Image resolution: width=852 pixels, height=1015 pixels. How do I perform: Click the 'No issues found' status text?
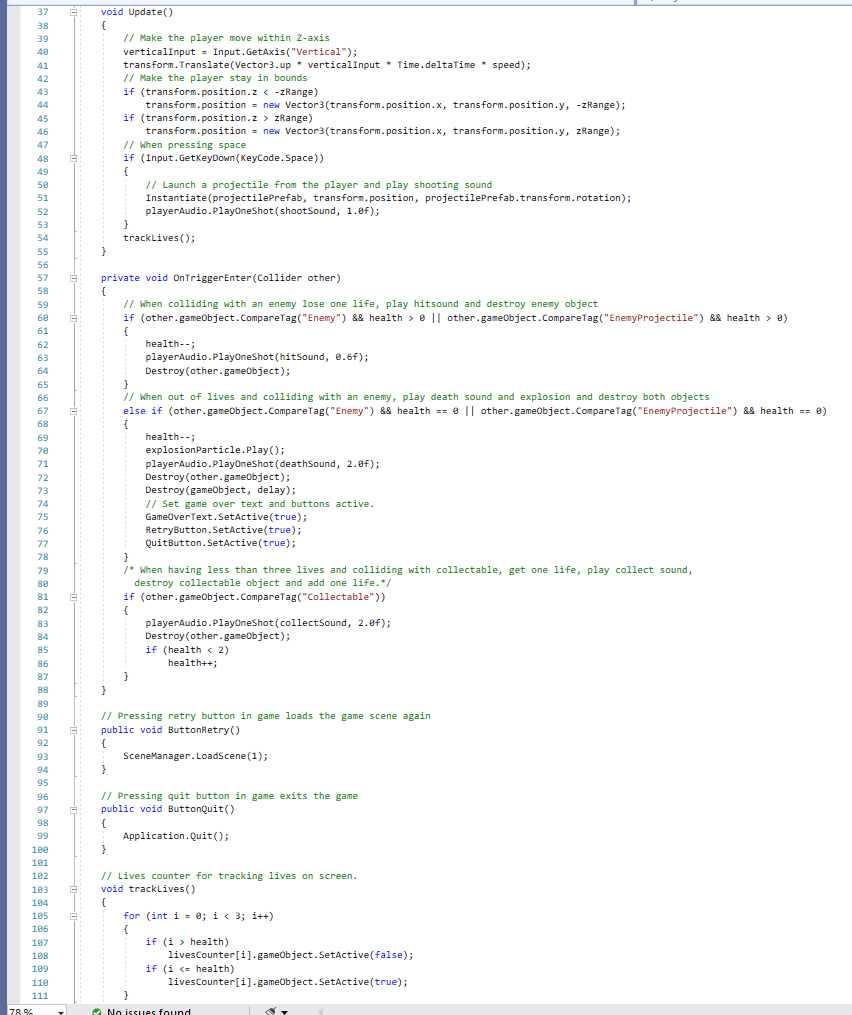pos(149,1011)
